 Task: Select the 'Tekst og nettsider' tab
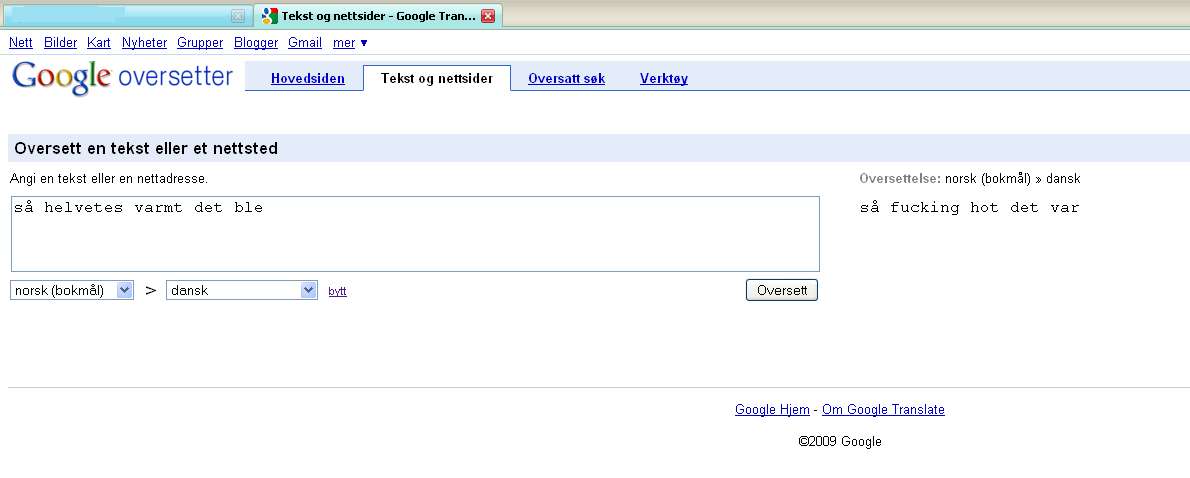437,78
